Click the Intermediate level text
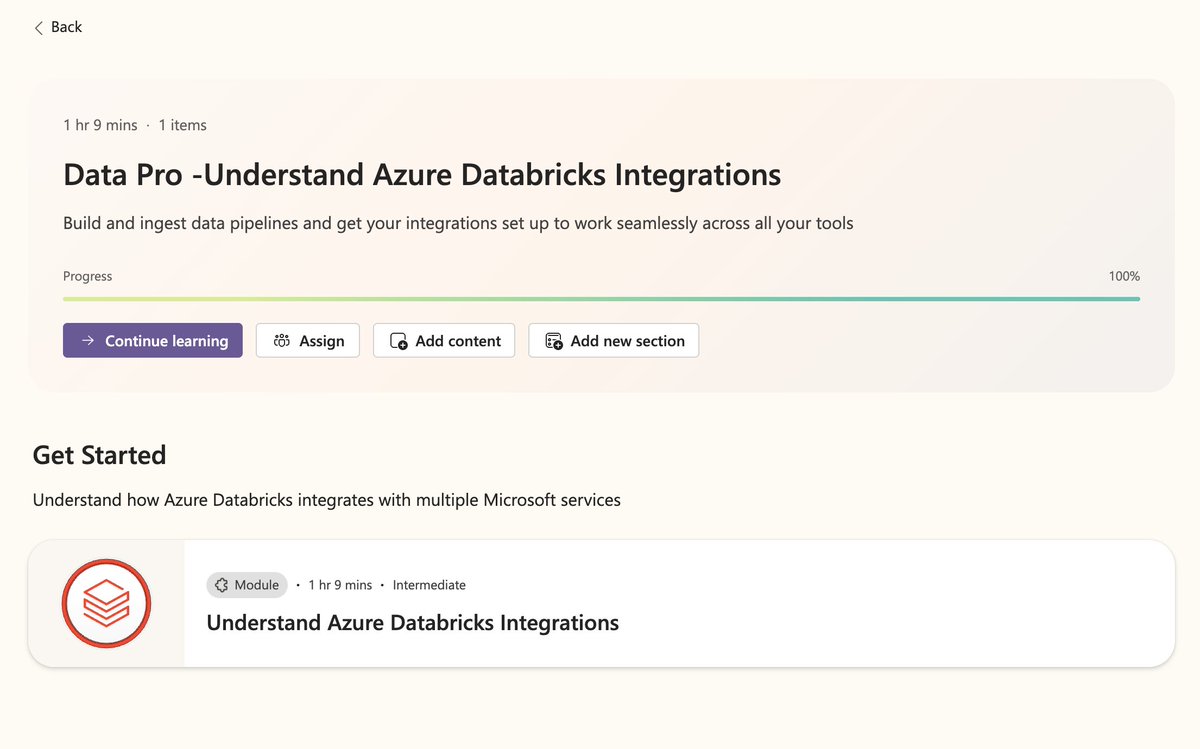Viewport: 1200px width, 749px height. pyautogui.click(x=429, y=585)
